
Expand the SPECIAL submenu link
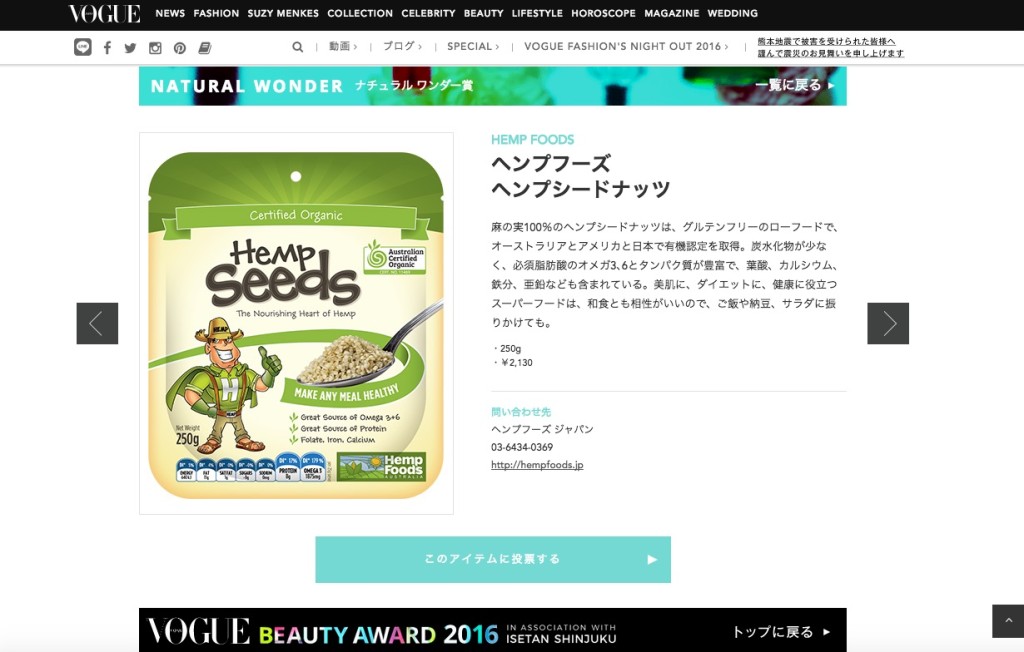[x=473, y=46]
